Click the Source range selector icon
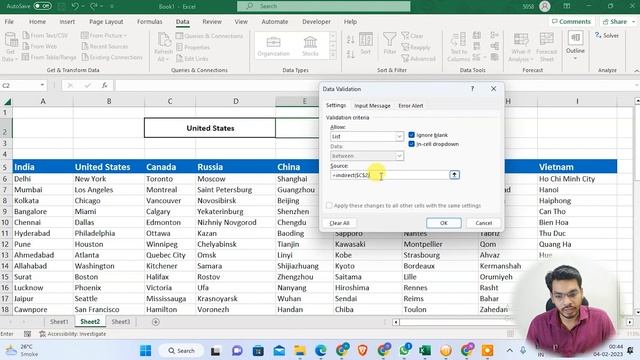 [x=454, y=175]
